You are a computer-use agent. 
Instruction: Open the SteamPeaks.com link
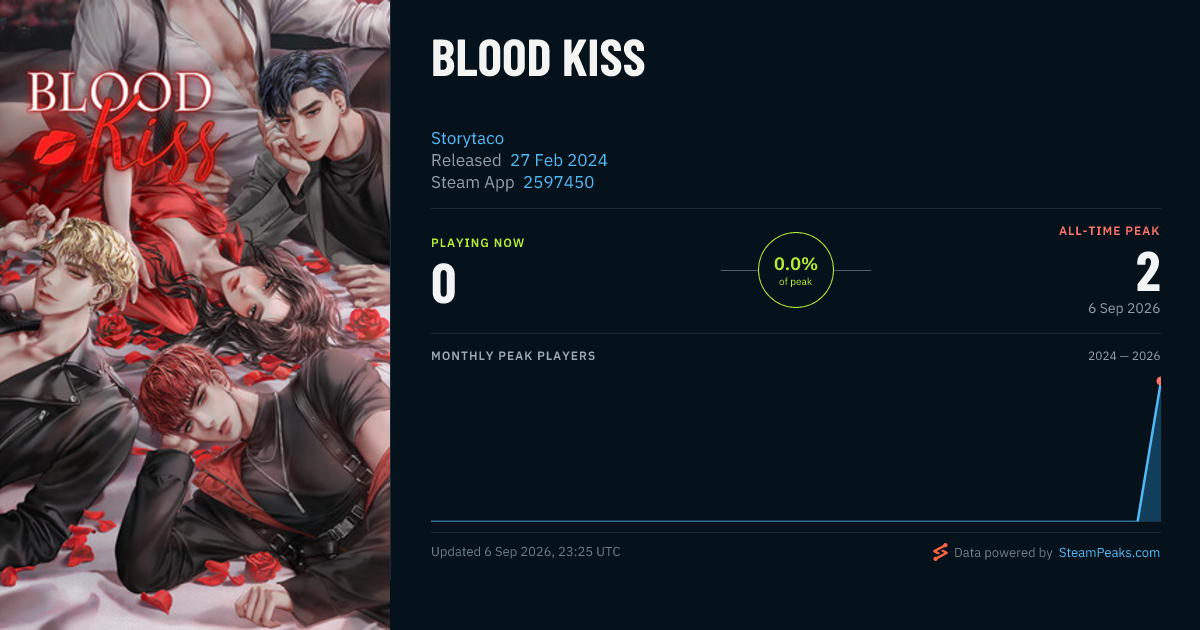click(1109, 552)
